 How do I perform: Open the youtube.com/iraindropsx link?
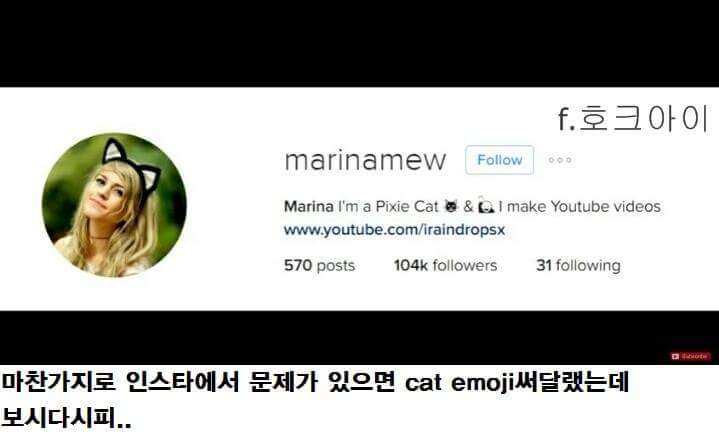[394, 230]
